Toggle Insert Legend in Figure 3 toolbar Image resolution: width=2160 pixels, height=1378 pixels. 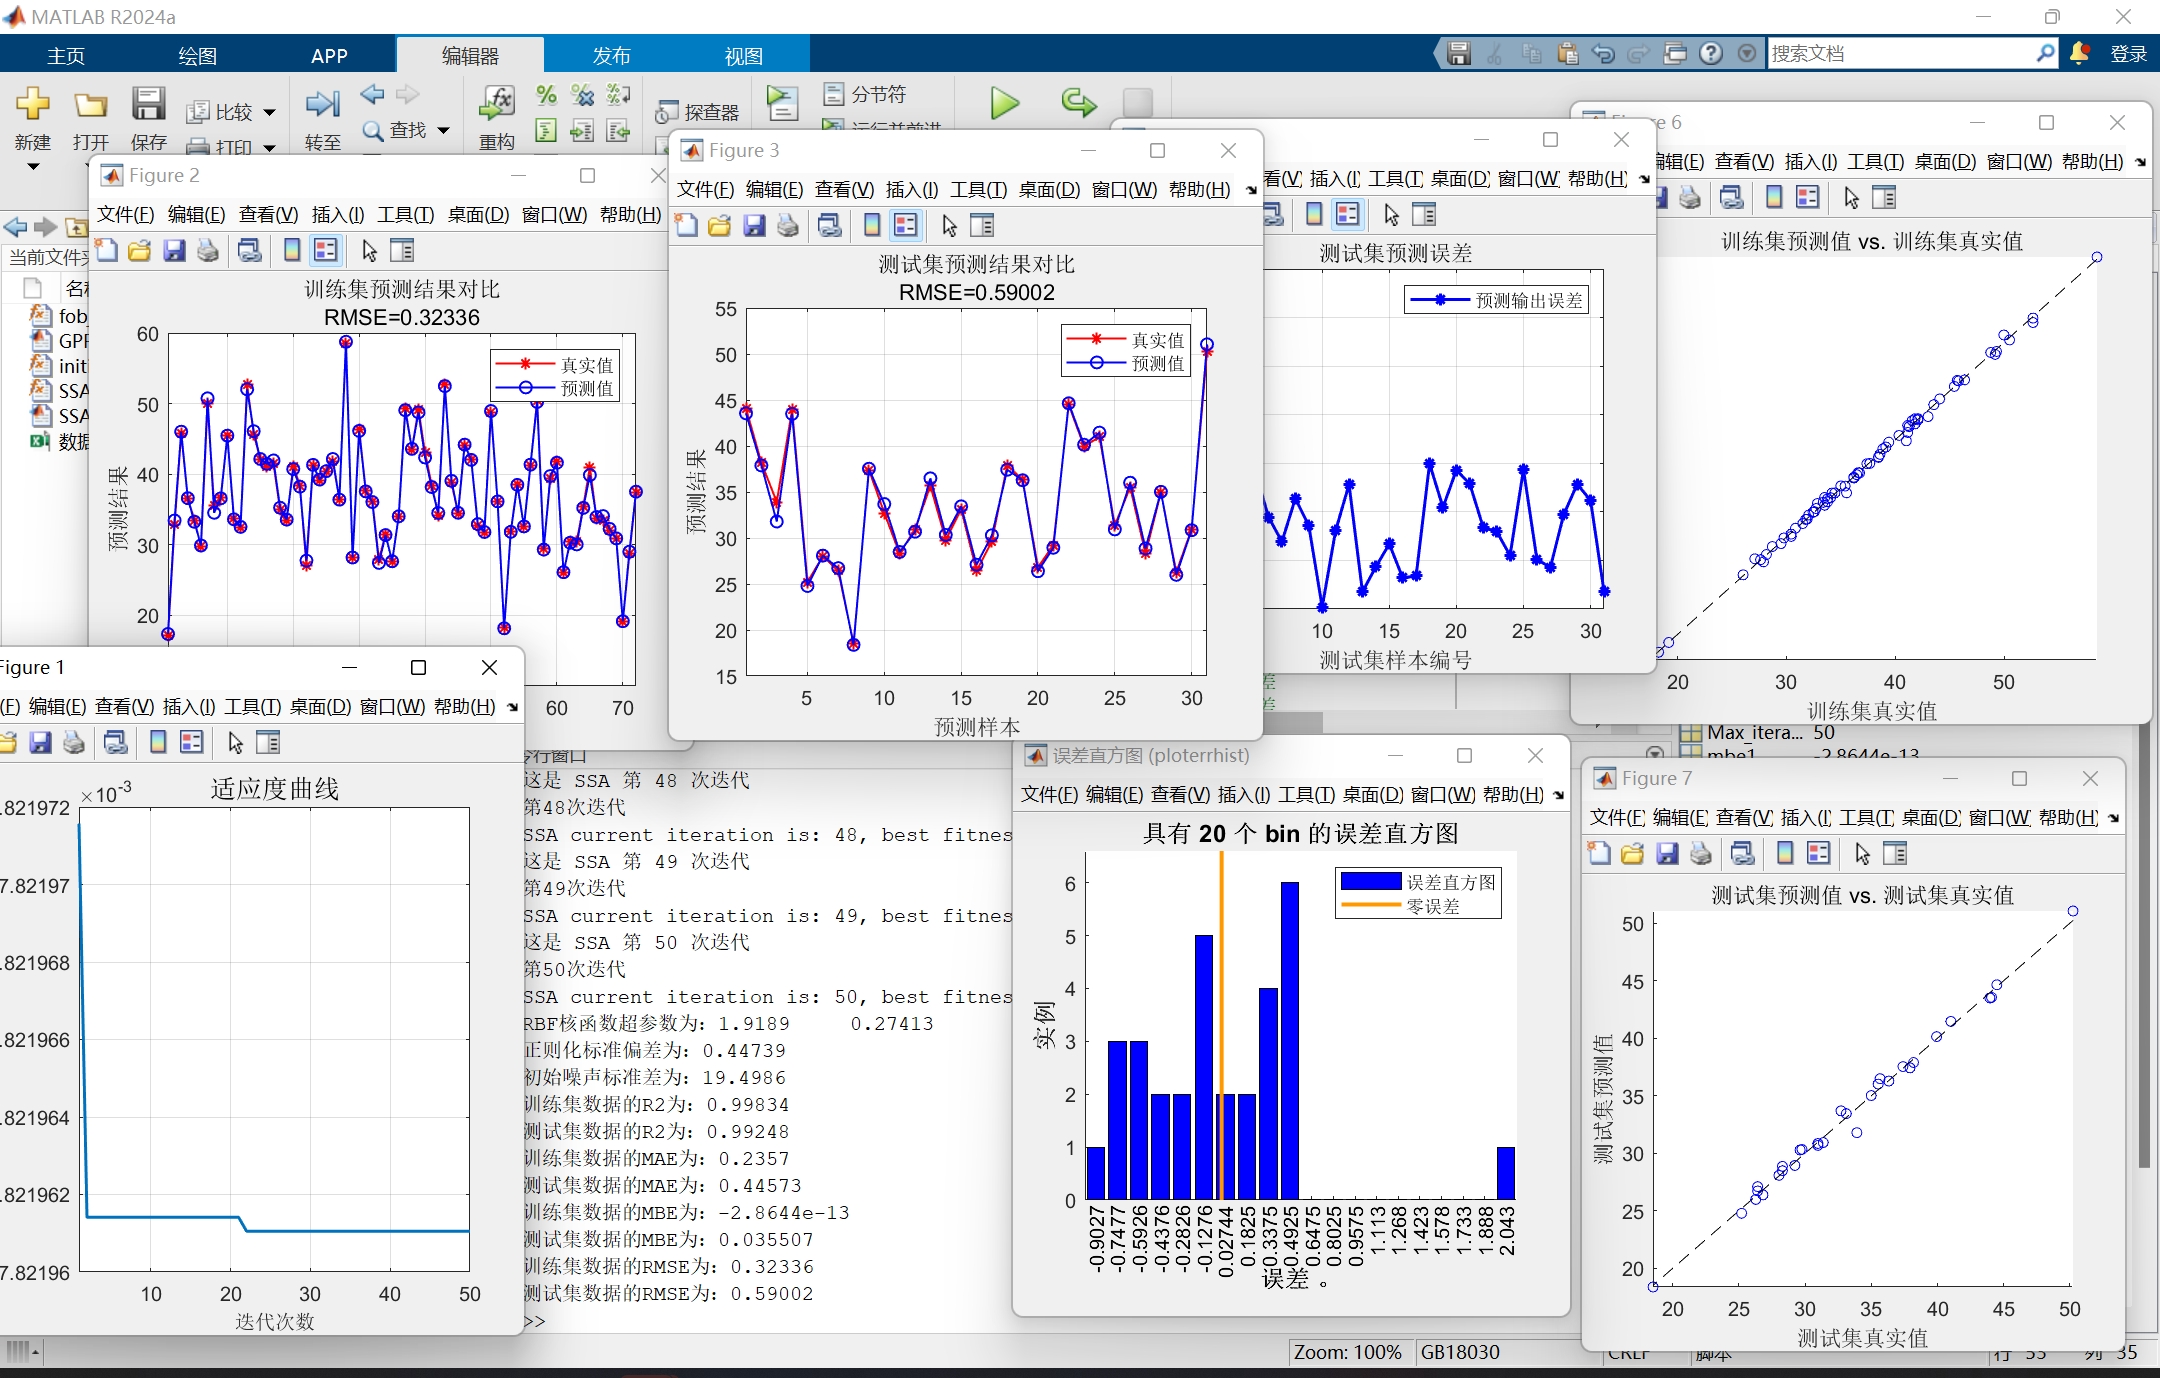click(x=906, y=226)
